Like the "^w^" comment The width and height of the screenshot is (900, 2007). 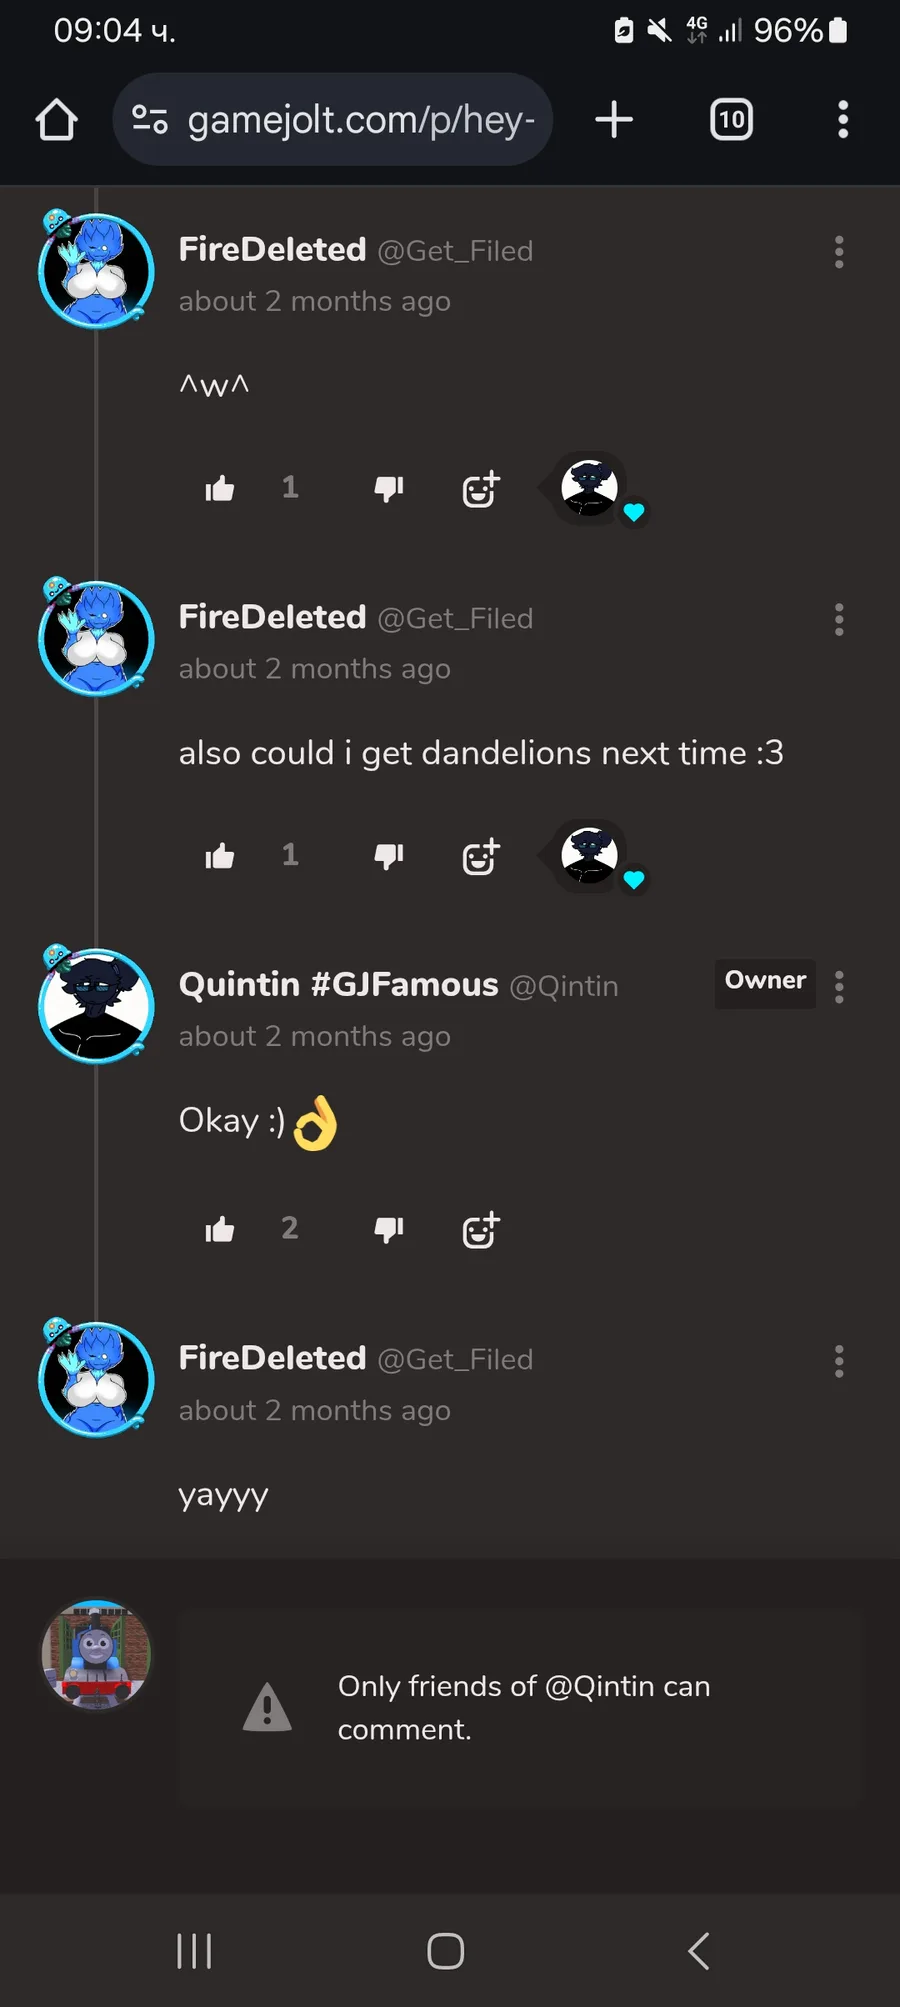220,488
